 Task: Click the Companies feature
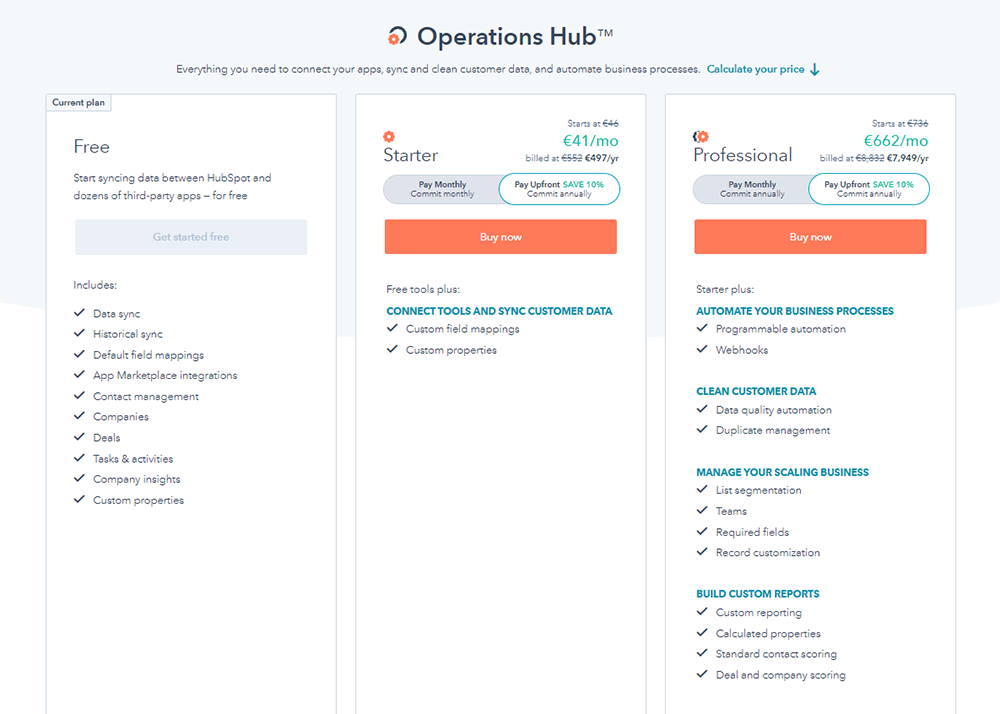click(121, 417)
